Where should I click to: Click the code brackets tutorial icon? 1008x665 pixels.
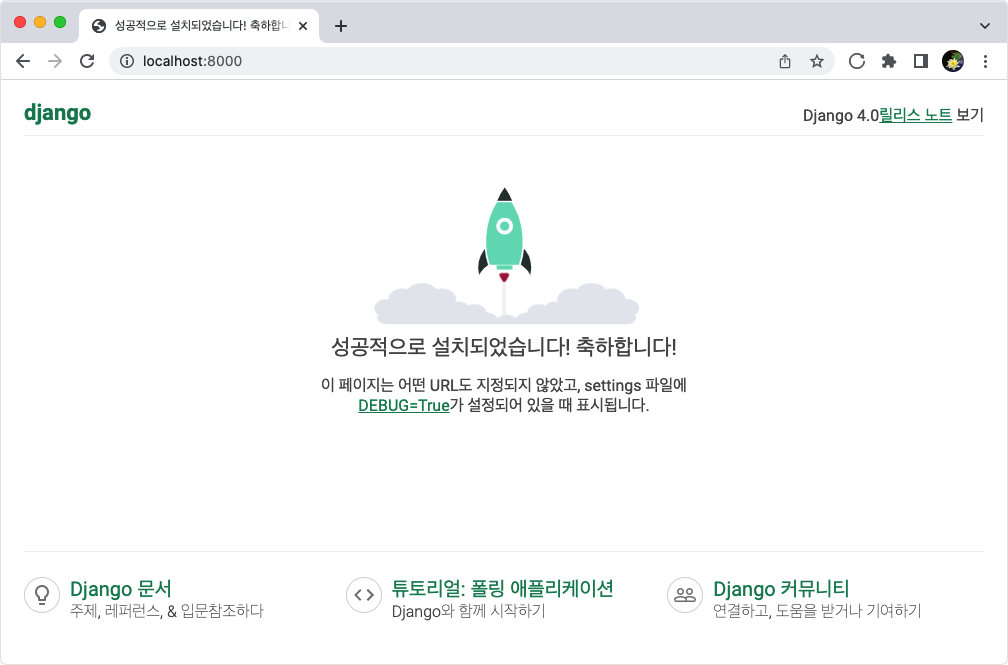pos(364,595)
